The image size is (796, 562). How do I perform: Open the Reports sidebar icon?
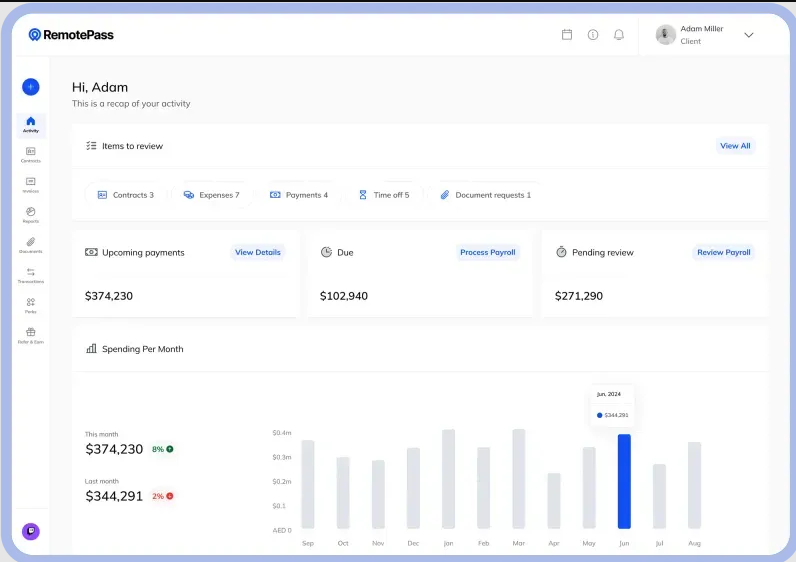(31, 214)
